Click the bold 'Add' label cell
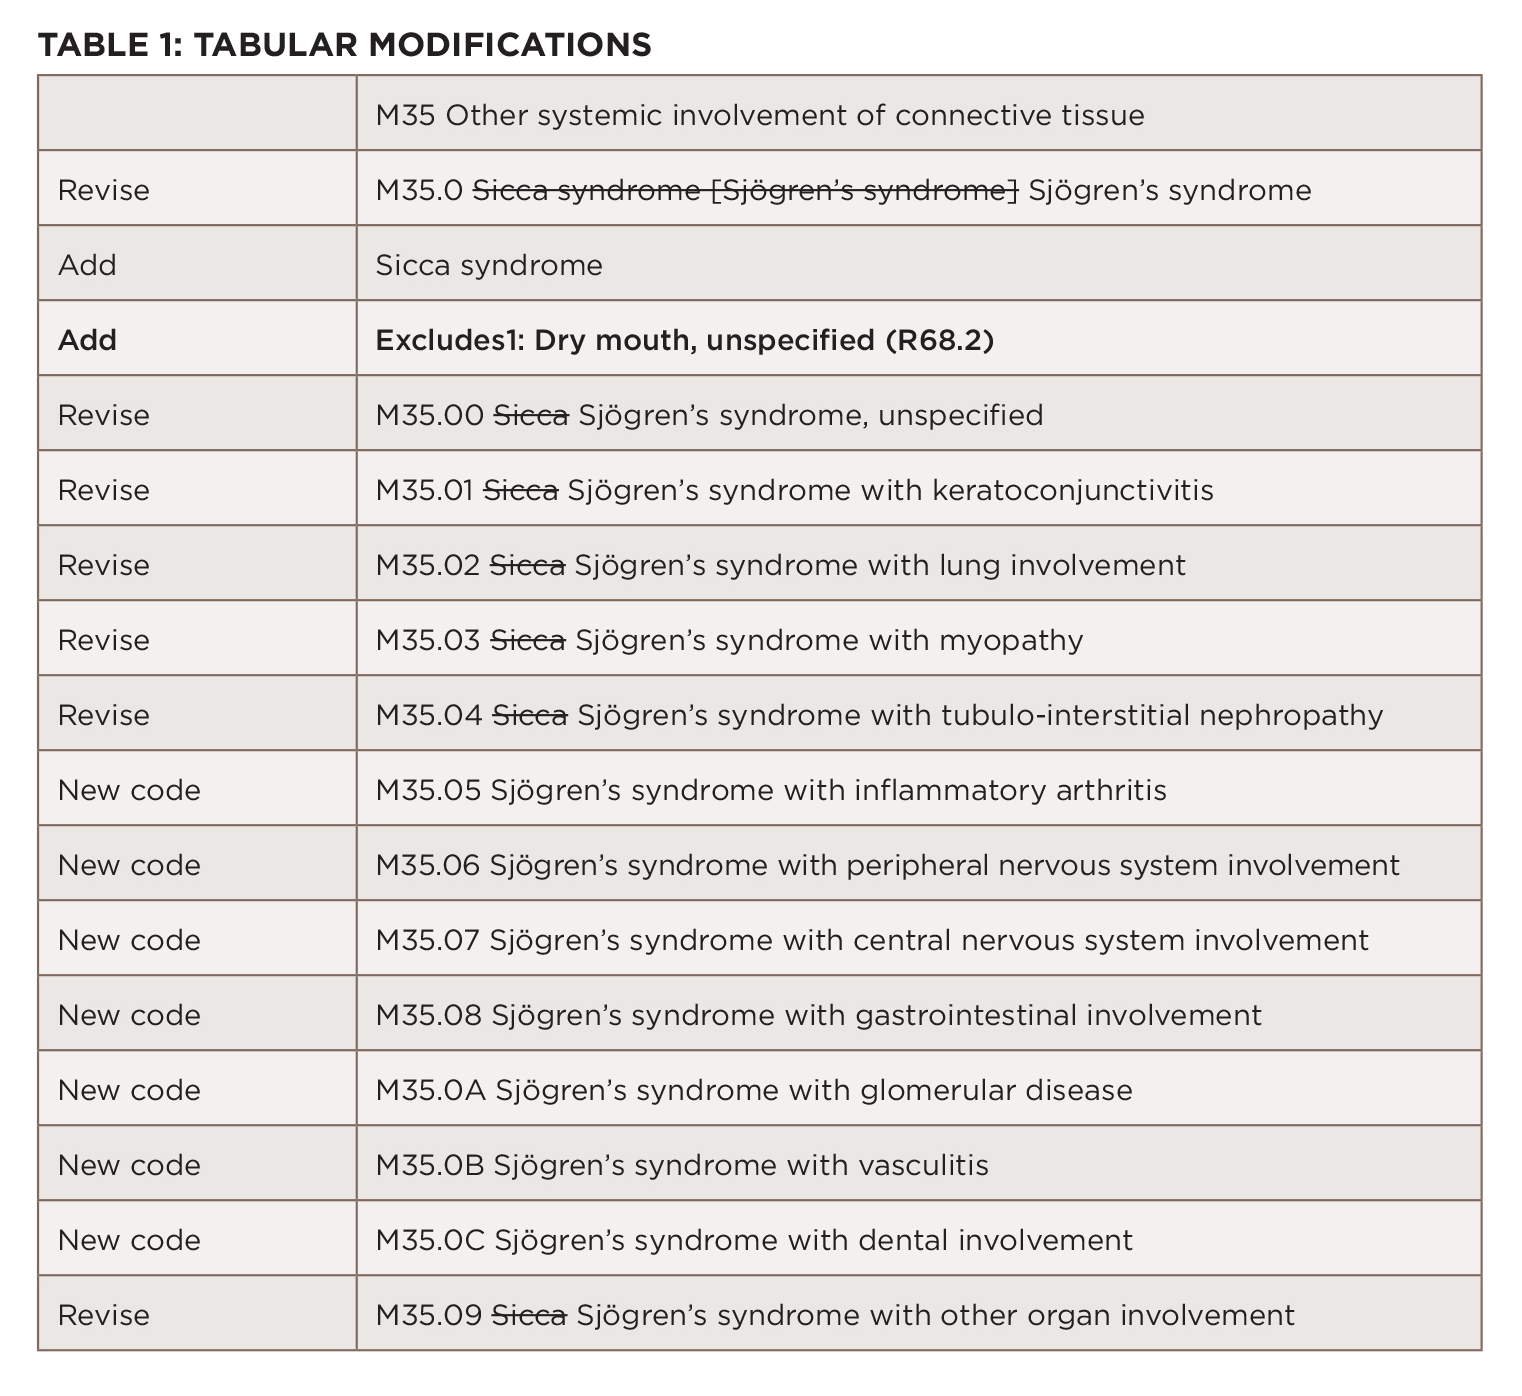1522x1396 pixels. 87,340
